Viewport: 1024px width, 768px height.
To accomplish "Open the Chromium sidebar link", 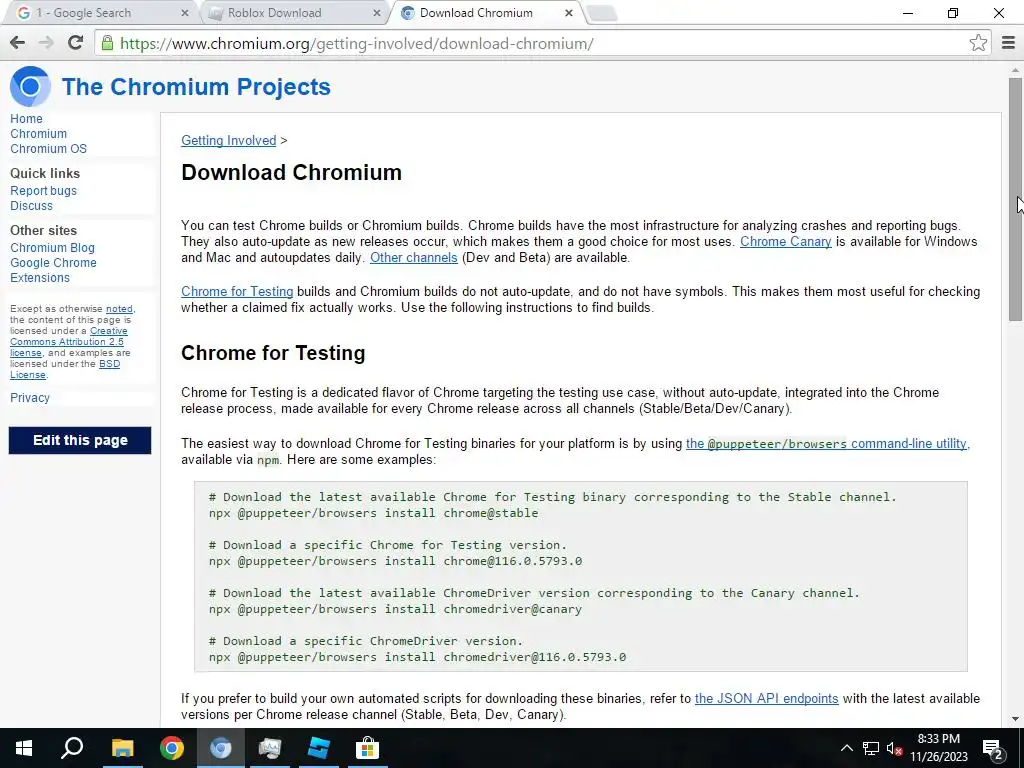I will (x=38, y=134).
